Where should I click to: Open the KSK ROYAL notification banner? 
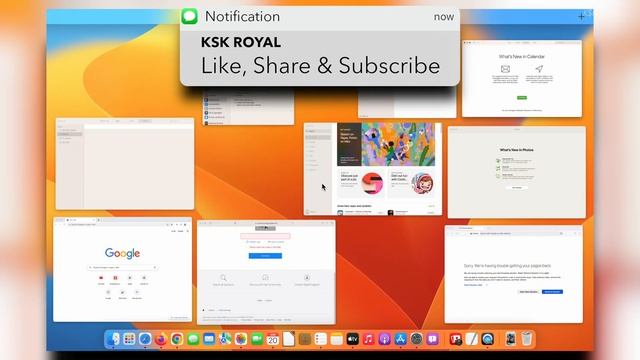[x=320, y=46]
